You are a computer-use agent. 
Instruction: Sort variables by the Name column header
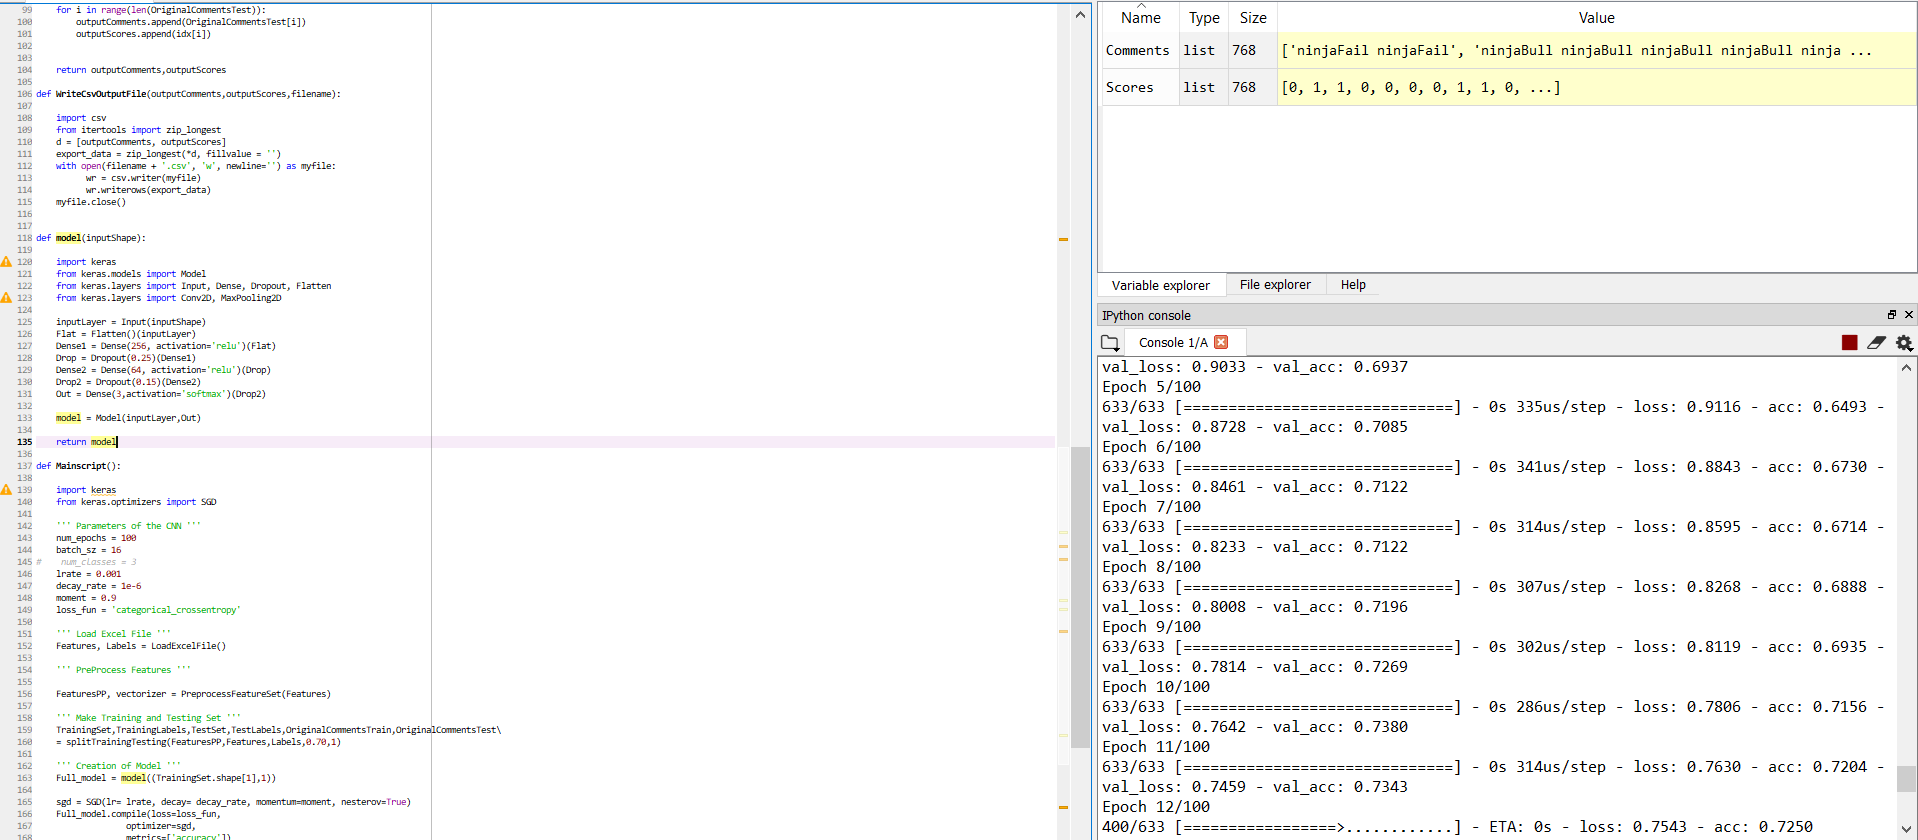1140,18
